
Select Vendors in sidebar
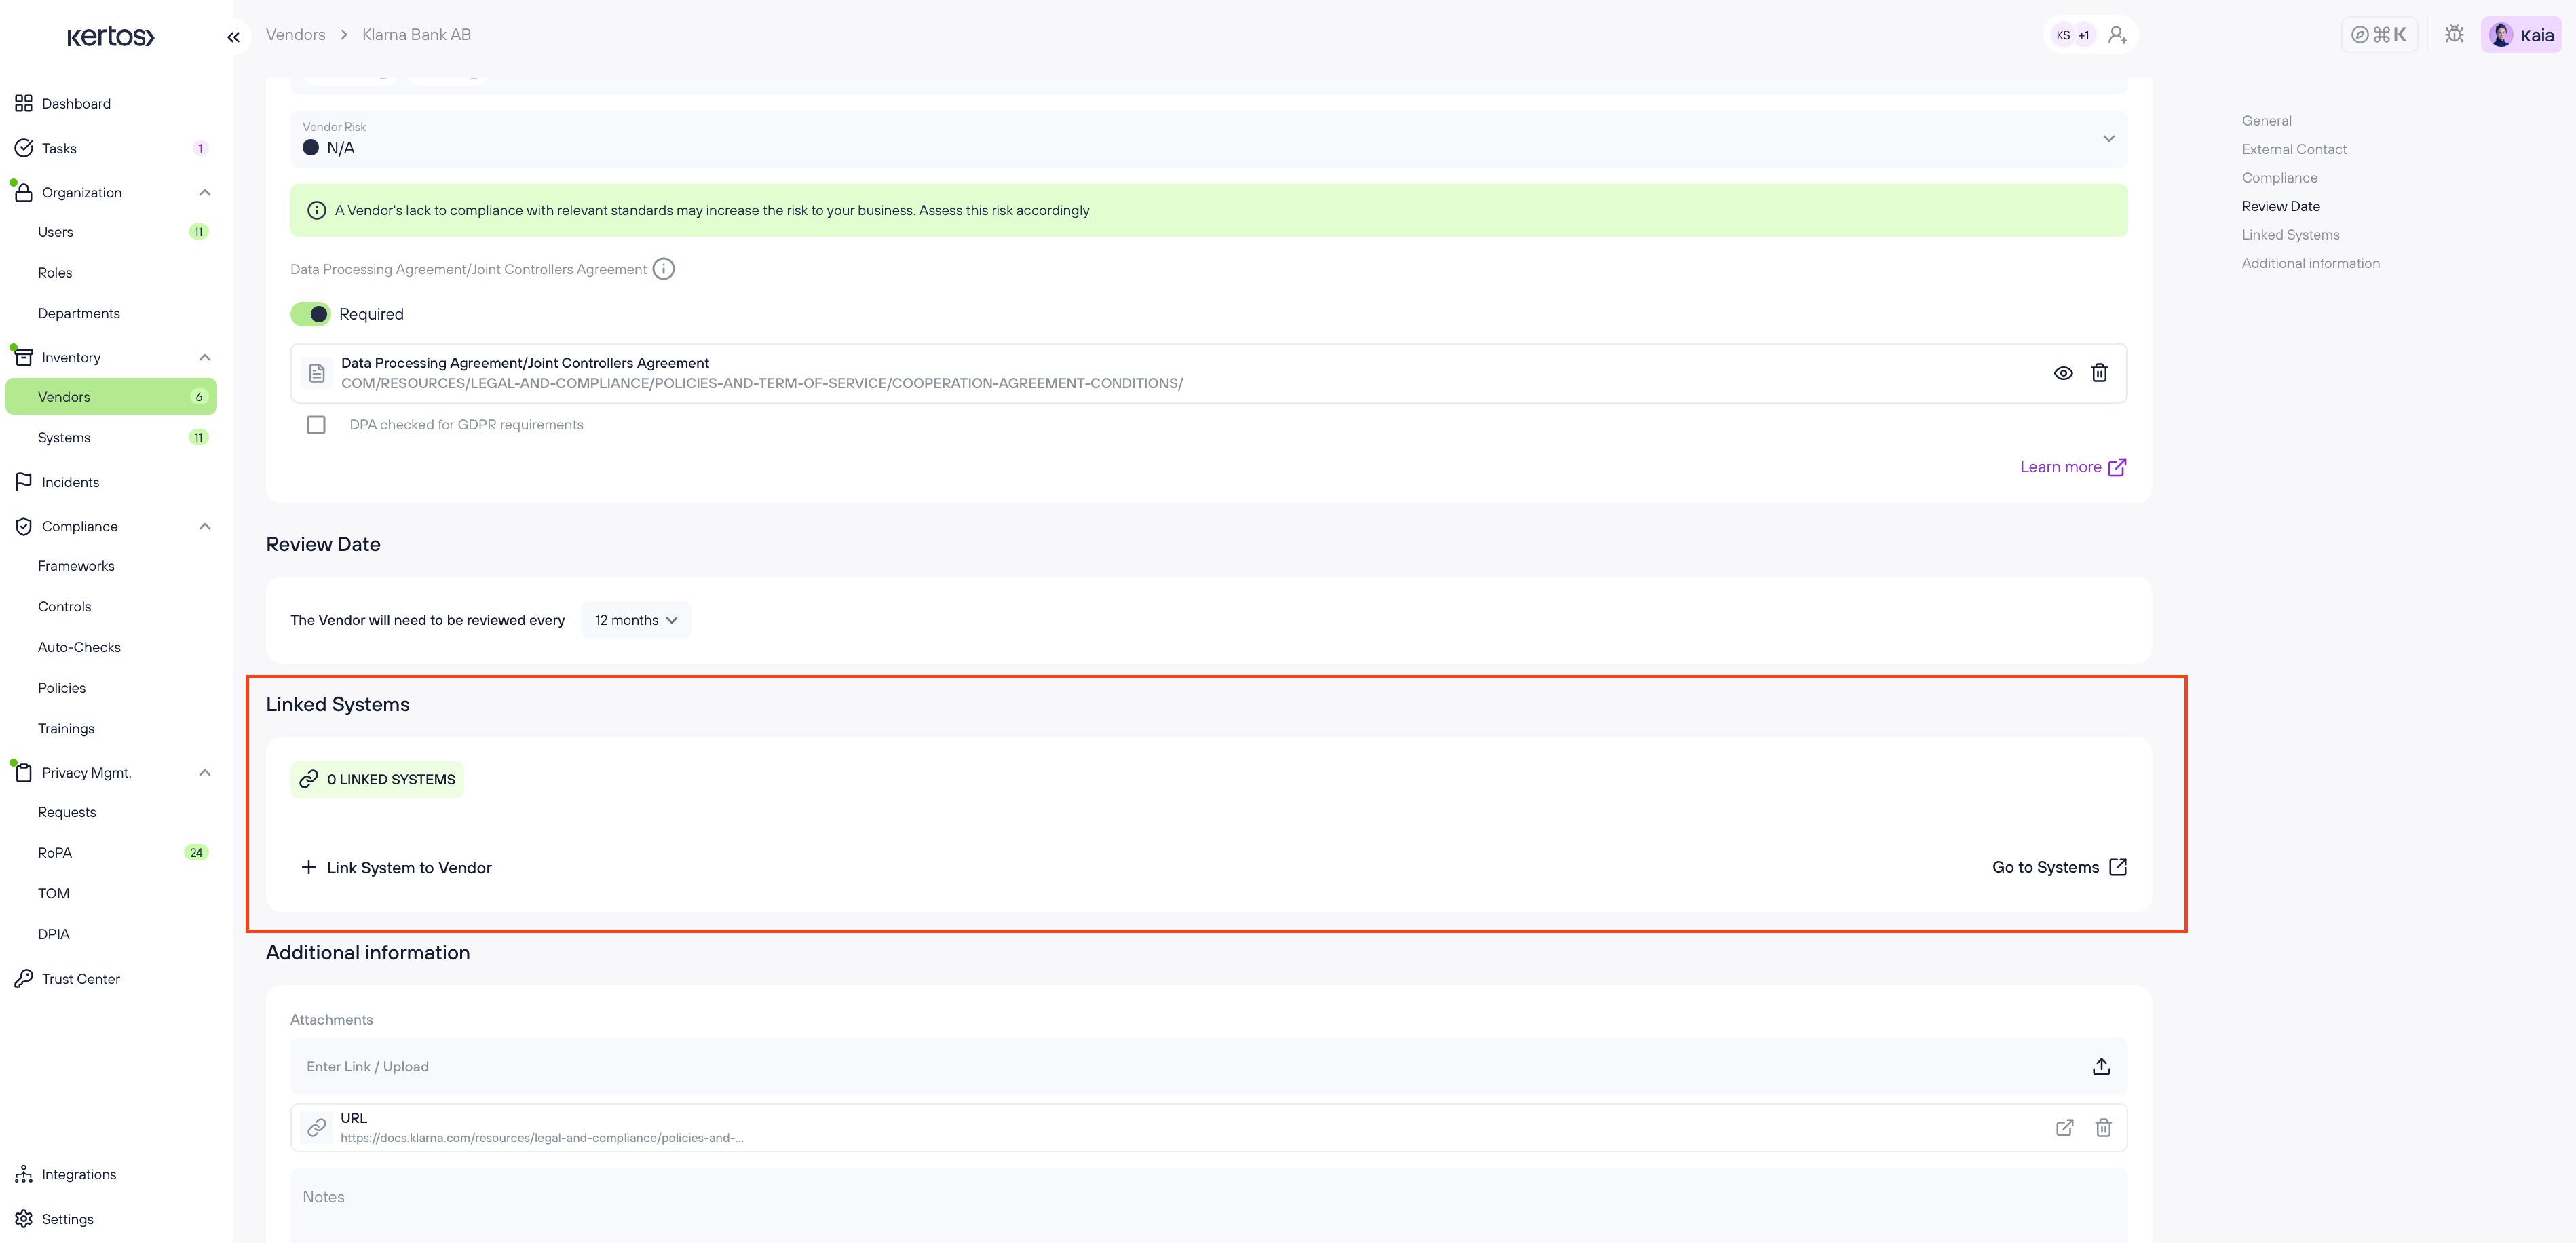[x=111, y=397]
